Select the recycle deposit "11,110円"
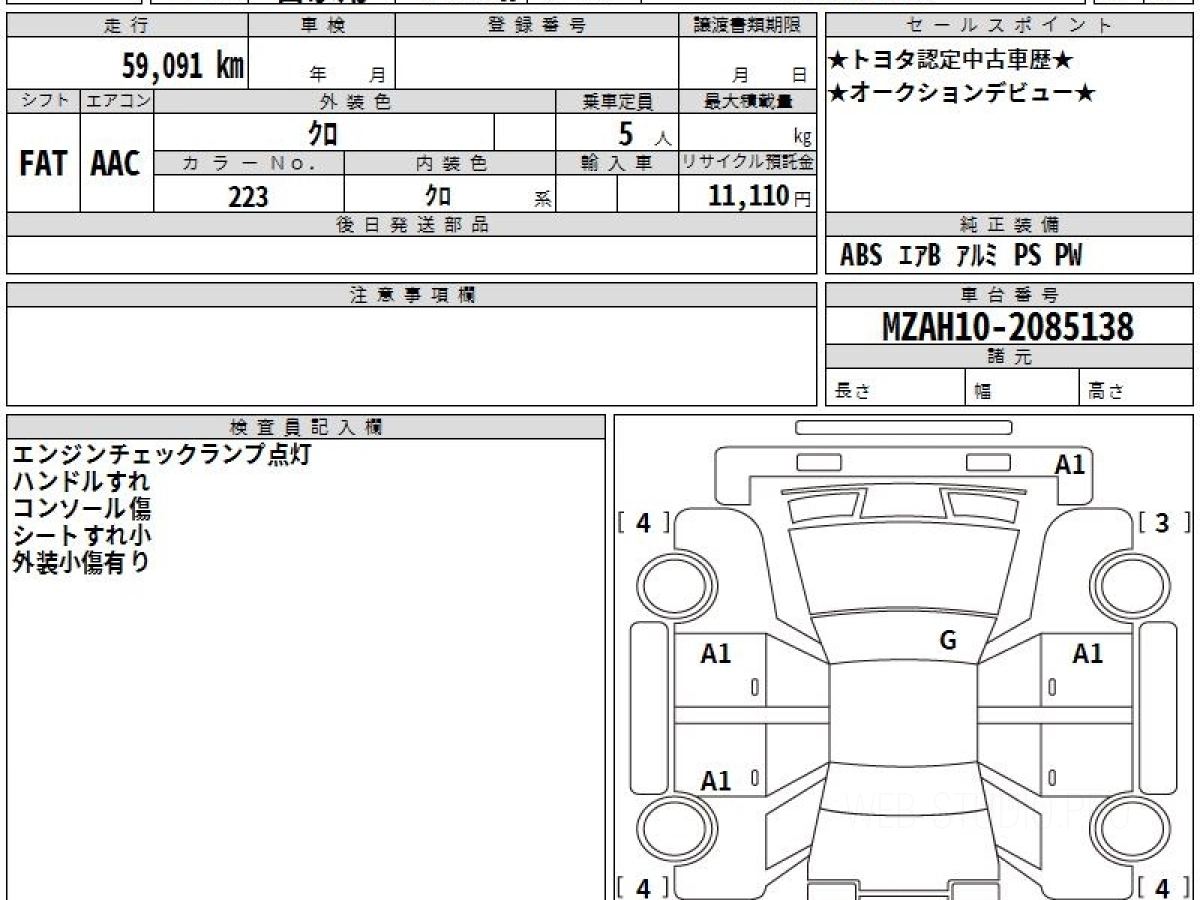1200x900 pixels. coord(760,196)
